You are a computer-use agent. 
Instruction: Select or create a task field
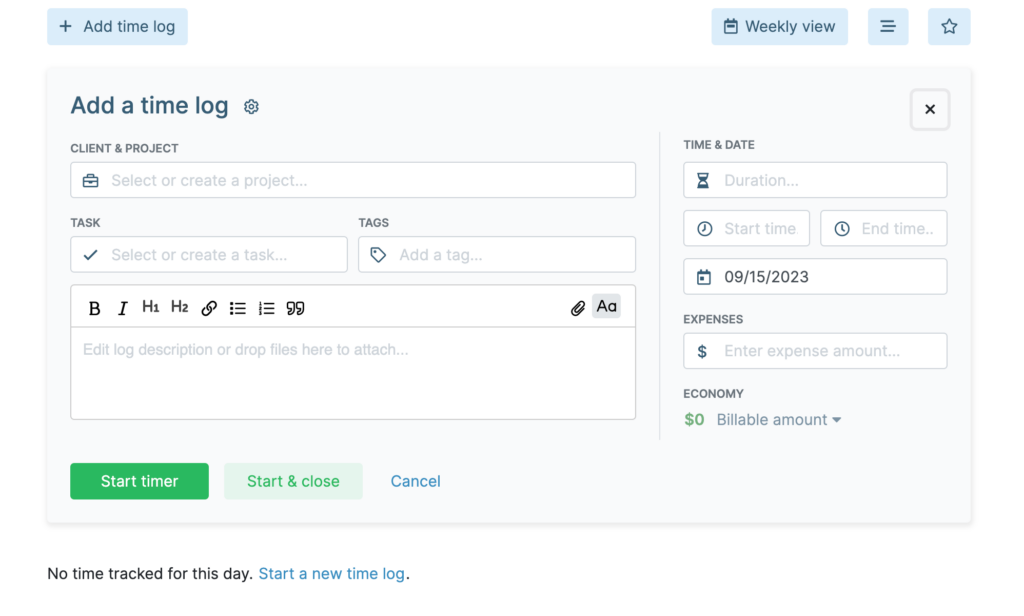[x=209, y=255]
